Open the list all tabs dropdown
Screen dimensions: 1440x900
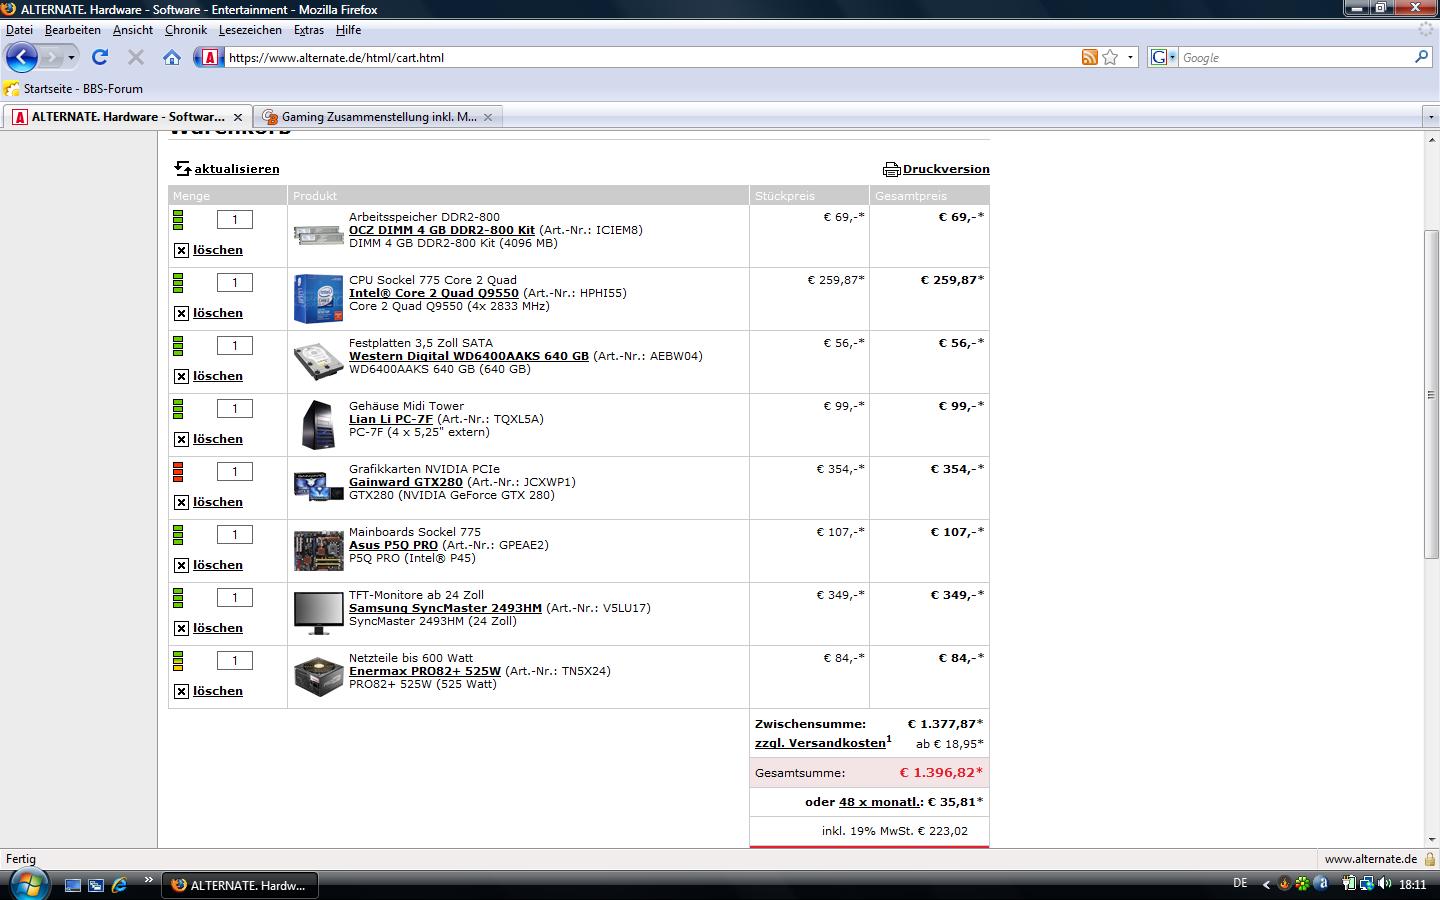coord(1430,117)
